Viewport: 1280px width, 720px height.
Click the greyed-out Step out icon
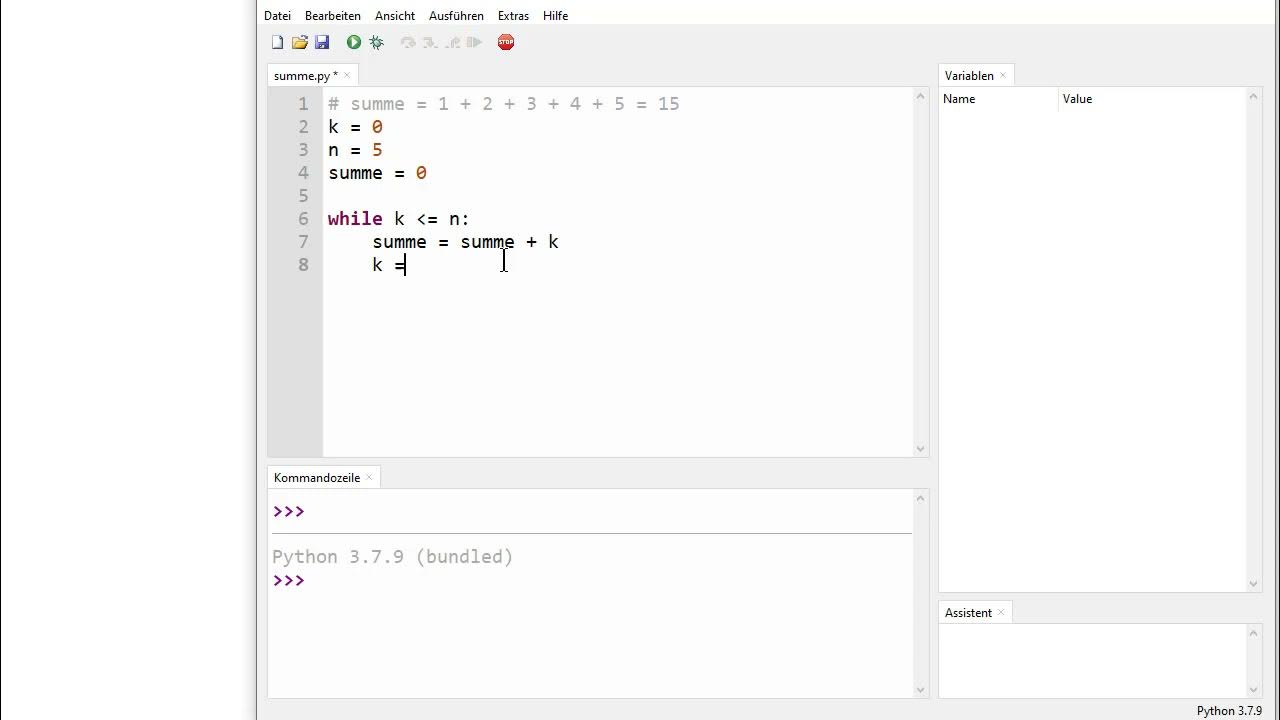452,42
